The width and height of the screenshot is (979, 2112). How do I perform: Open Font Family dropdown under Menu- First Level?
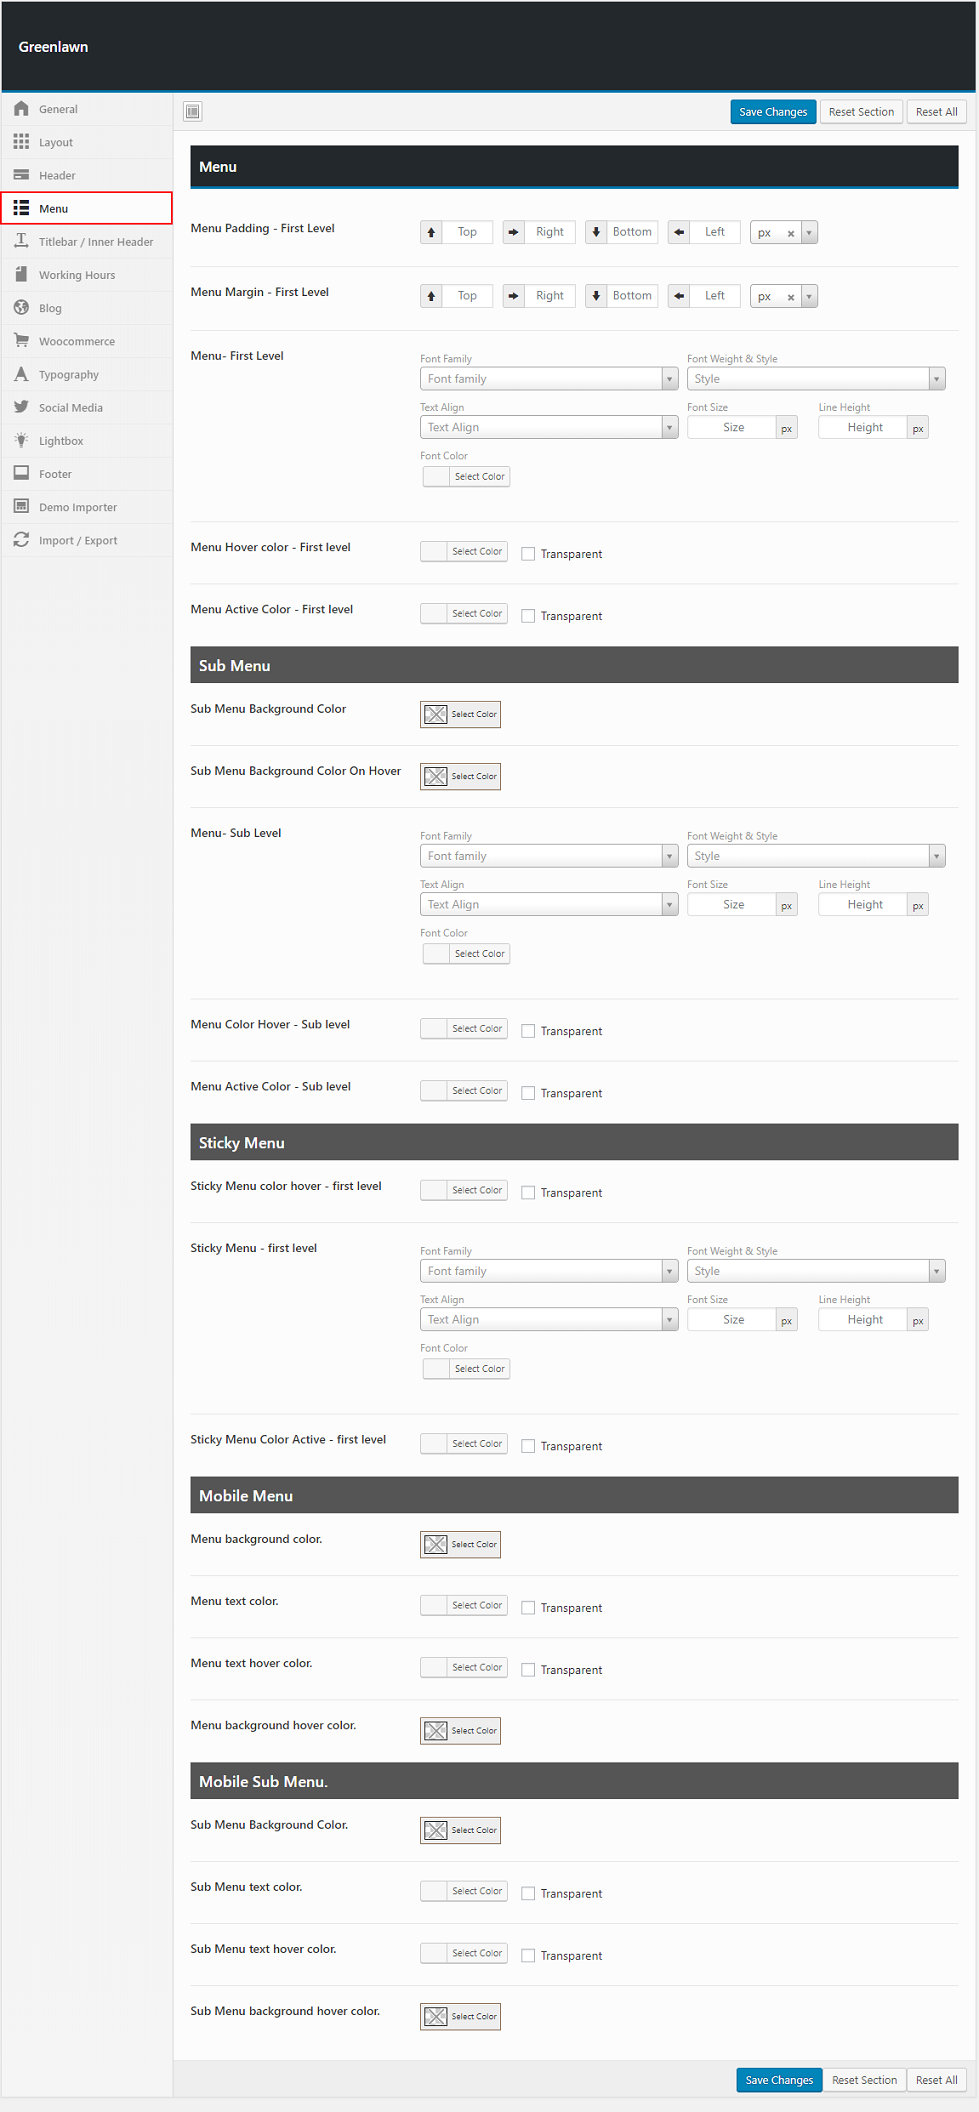point(548,379)
